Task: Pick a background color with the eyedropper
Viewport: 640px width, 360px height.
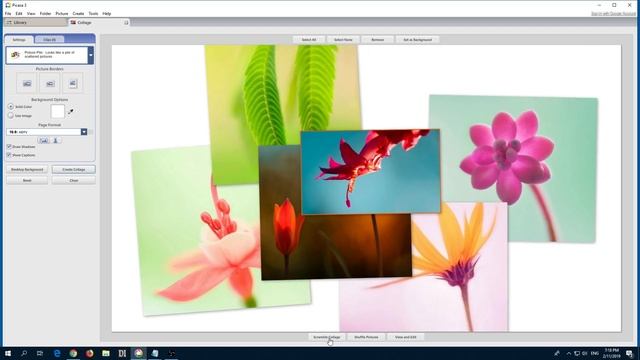Action: (71, 111)
